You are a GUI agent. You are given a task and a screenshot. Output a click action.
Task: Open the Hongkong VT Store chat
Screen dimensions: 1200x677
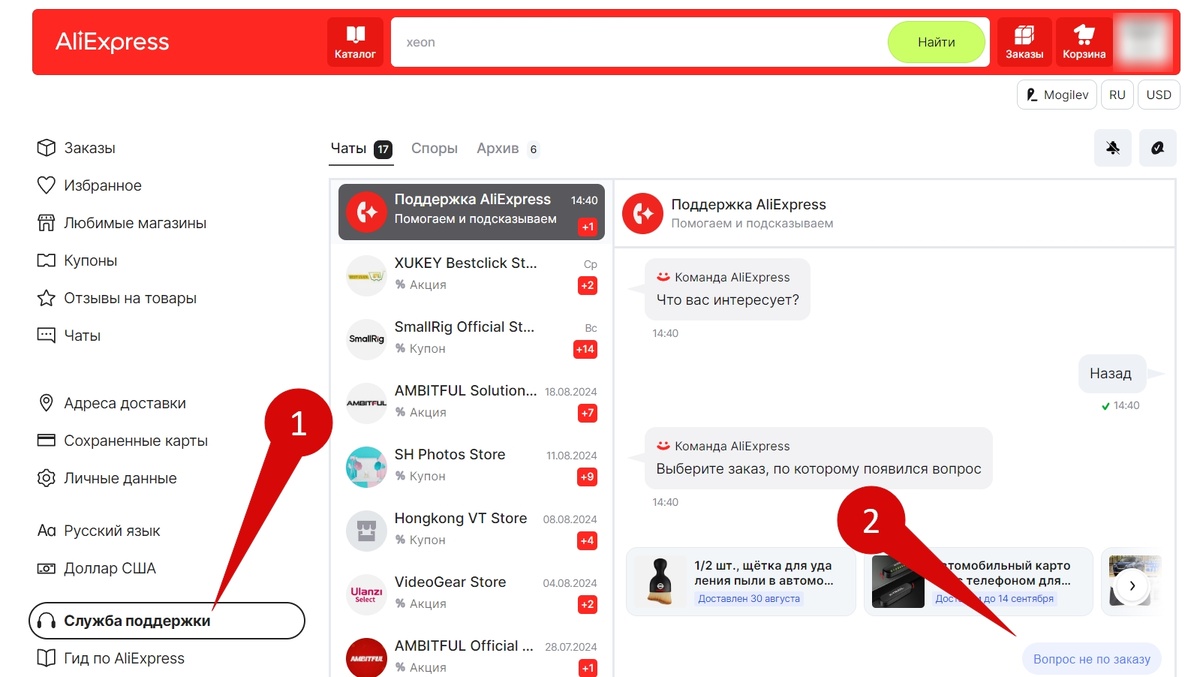tap(471, 530)
